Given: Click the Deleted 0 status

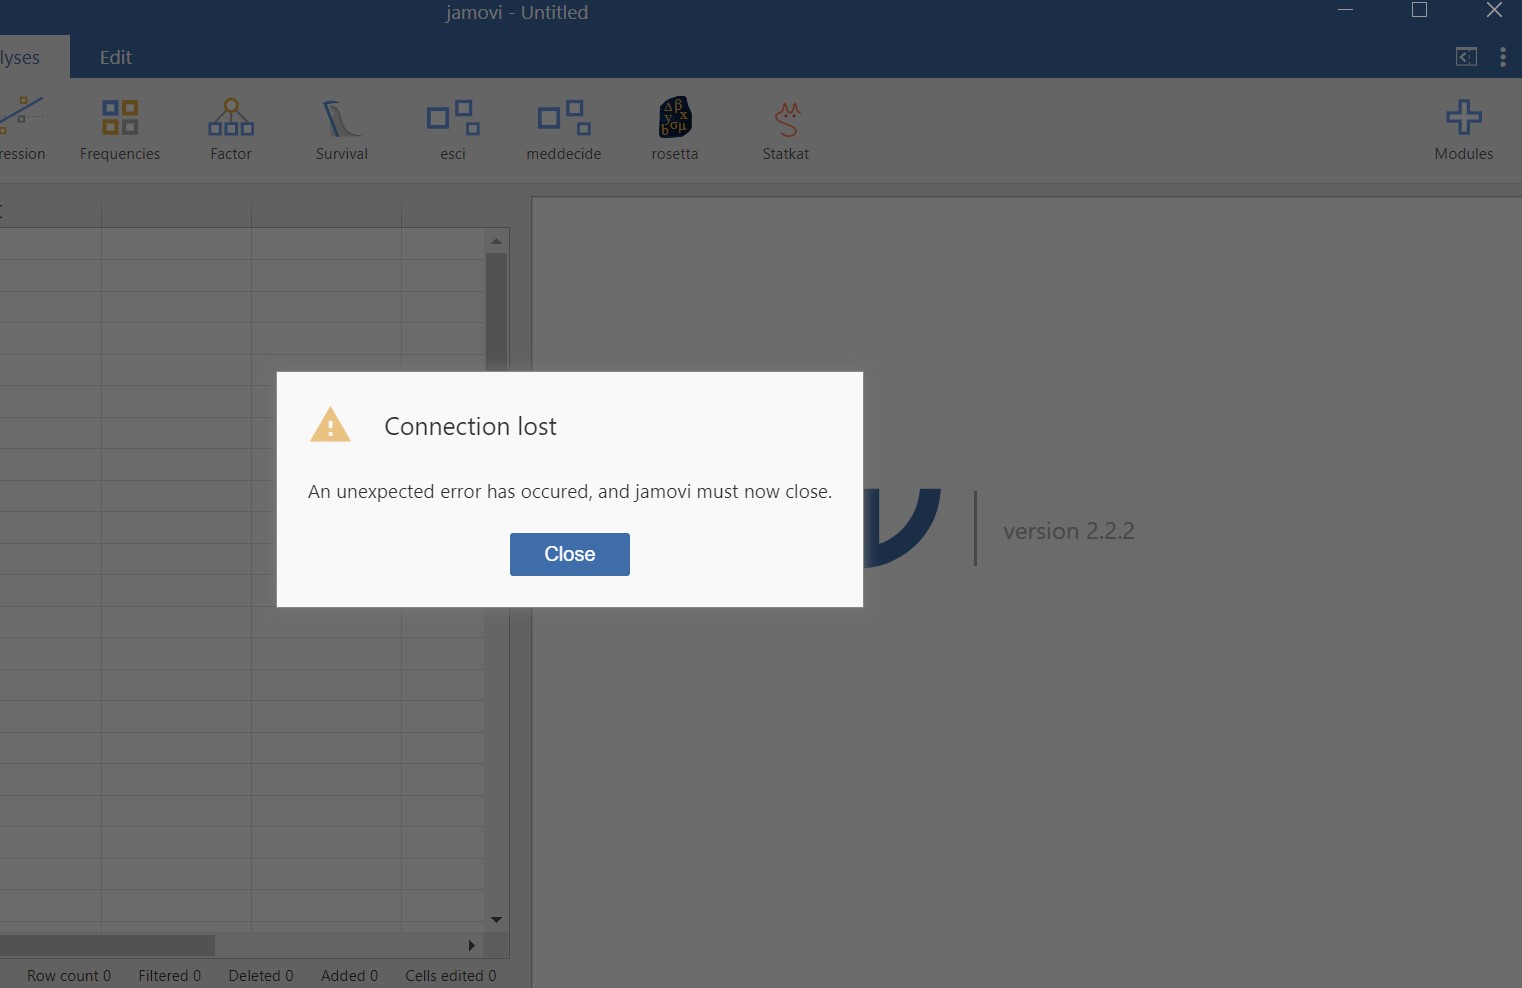Looking at the screenshot, I should click(261, 976).
